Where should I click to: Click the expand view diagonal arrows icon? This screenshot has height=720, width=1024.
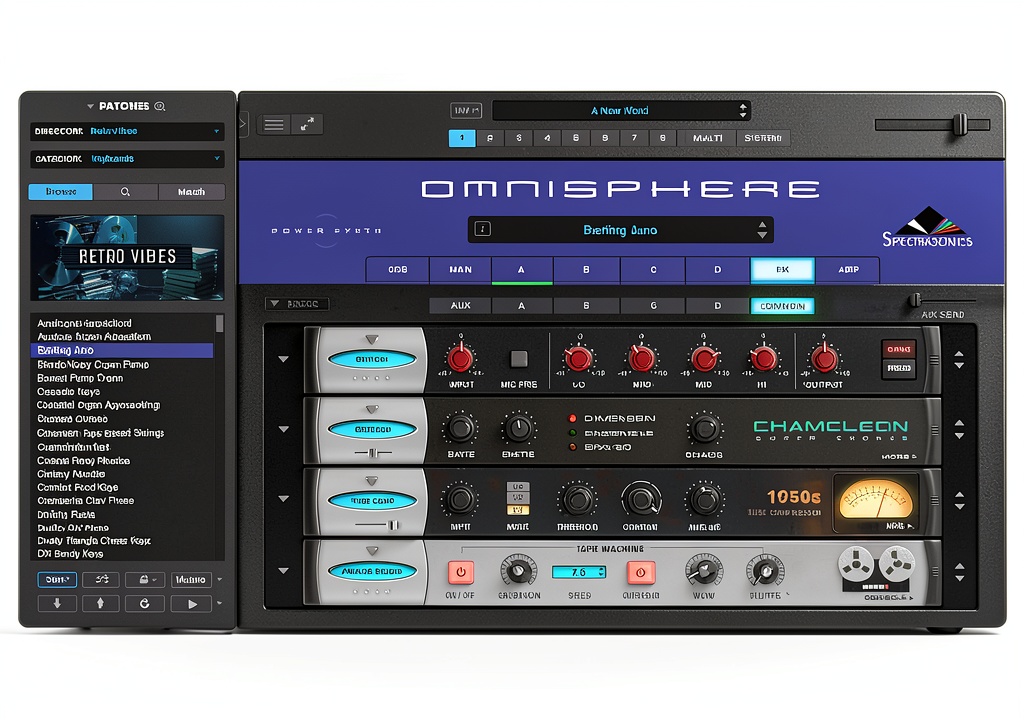(307, 124)
